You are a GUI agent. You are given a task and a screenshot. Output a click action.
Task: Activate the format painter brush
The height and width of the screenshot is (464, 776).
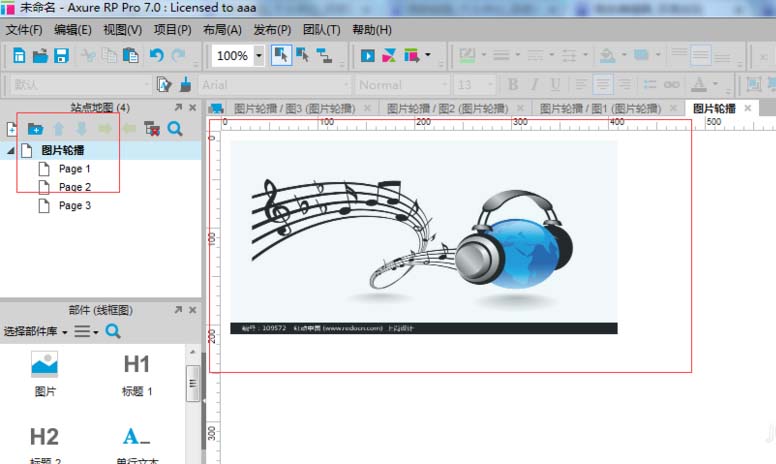point(186,85)
